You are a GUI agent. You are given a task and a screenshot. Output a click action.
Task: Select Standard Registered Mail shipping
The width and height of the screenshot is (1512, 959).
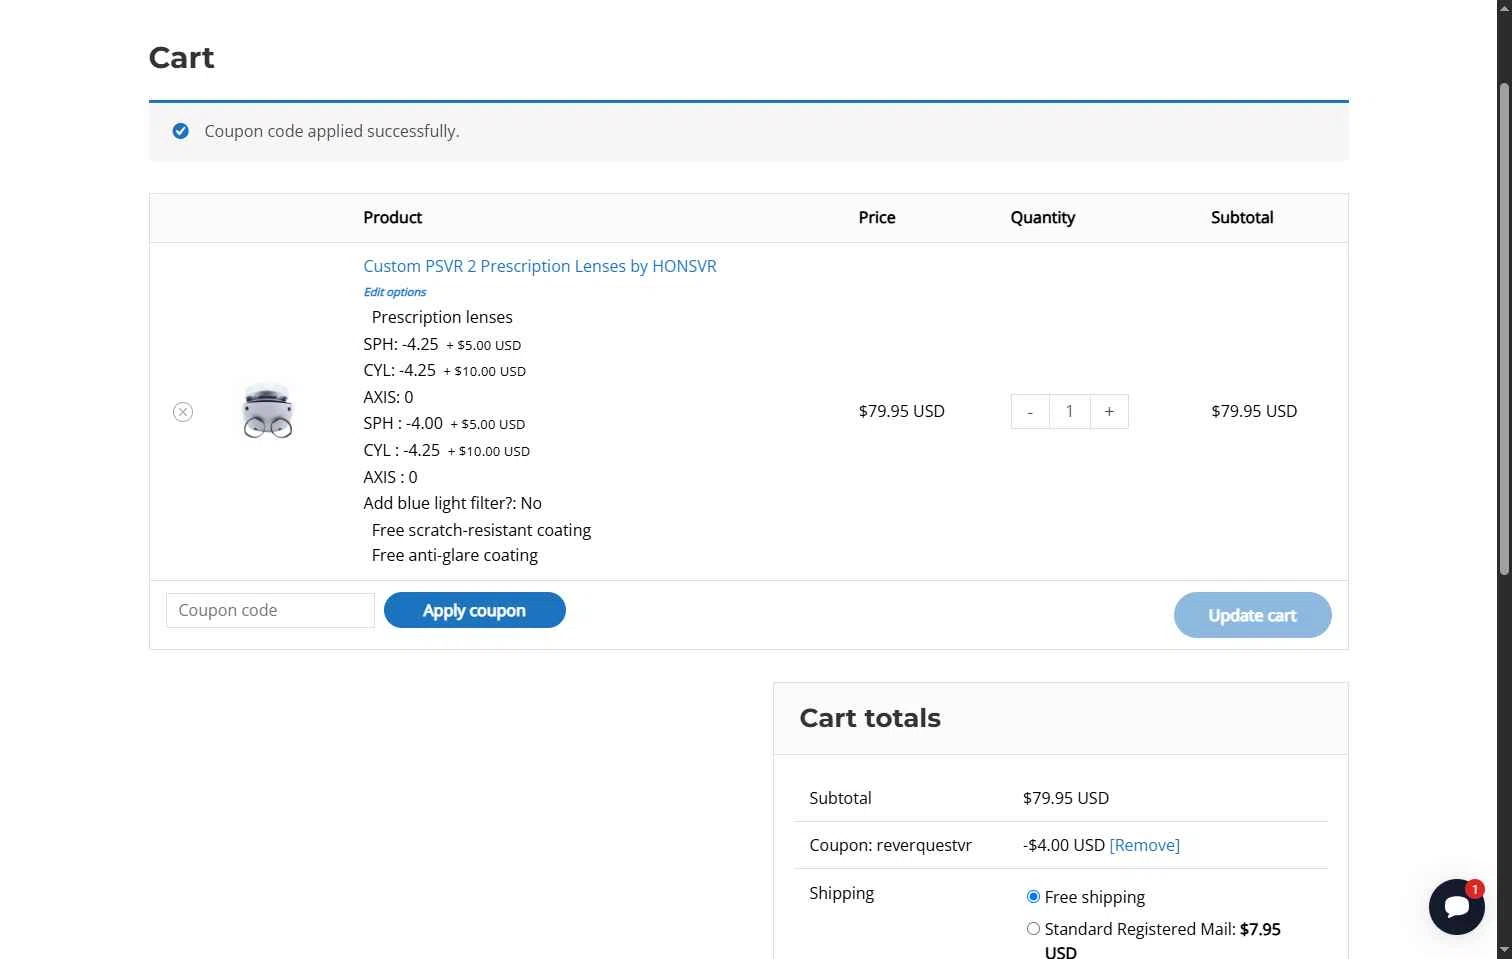[1033, 929]
